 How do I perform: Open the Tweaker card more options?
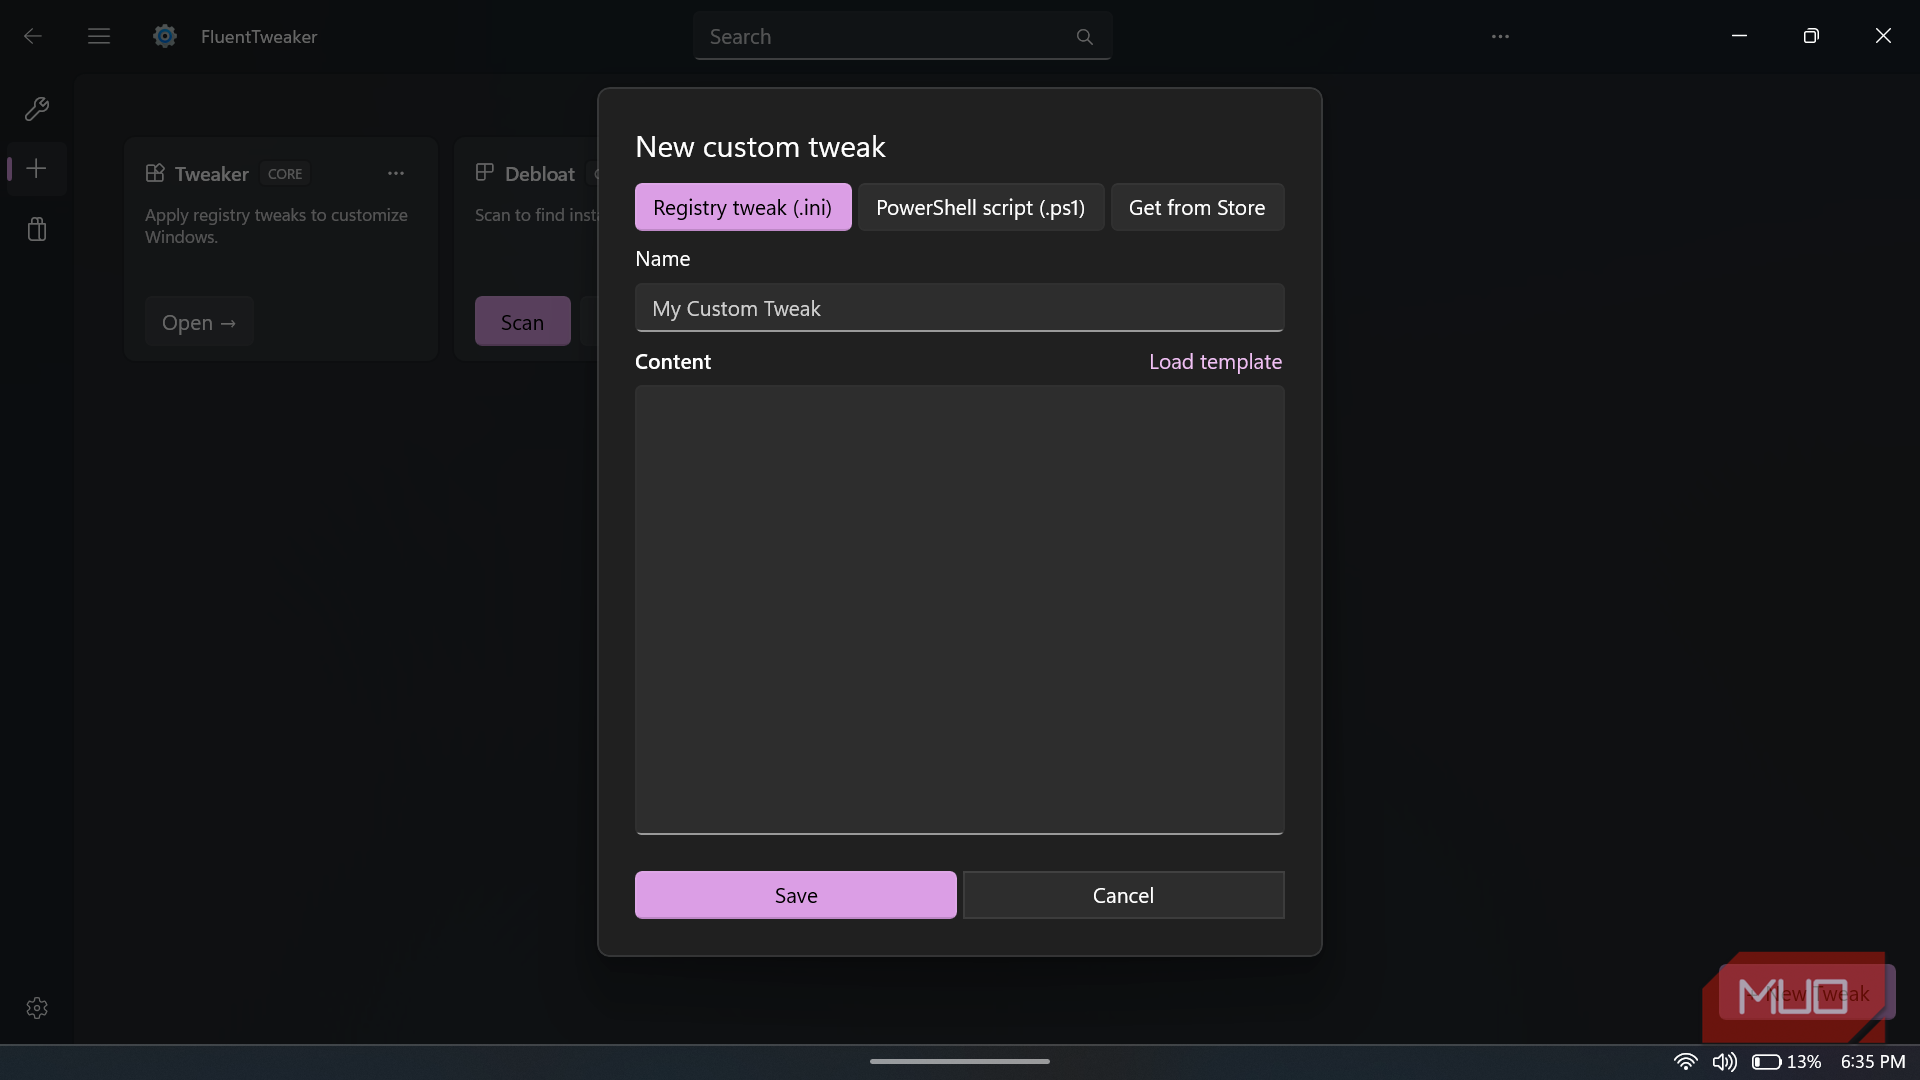pos(396,173)
